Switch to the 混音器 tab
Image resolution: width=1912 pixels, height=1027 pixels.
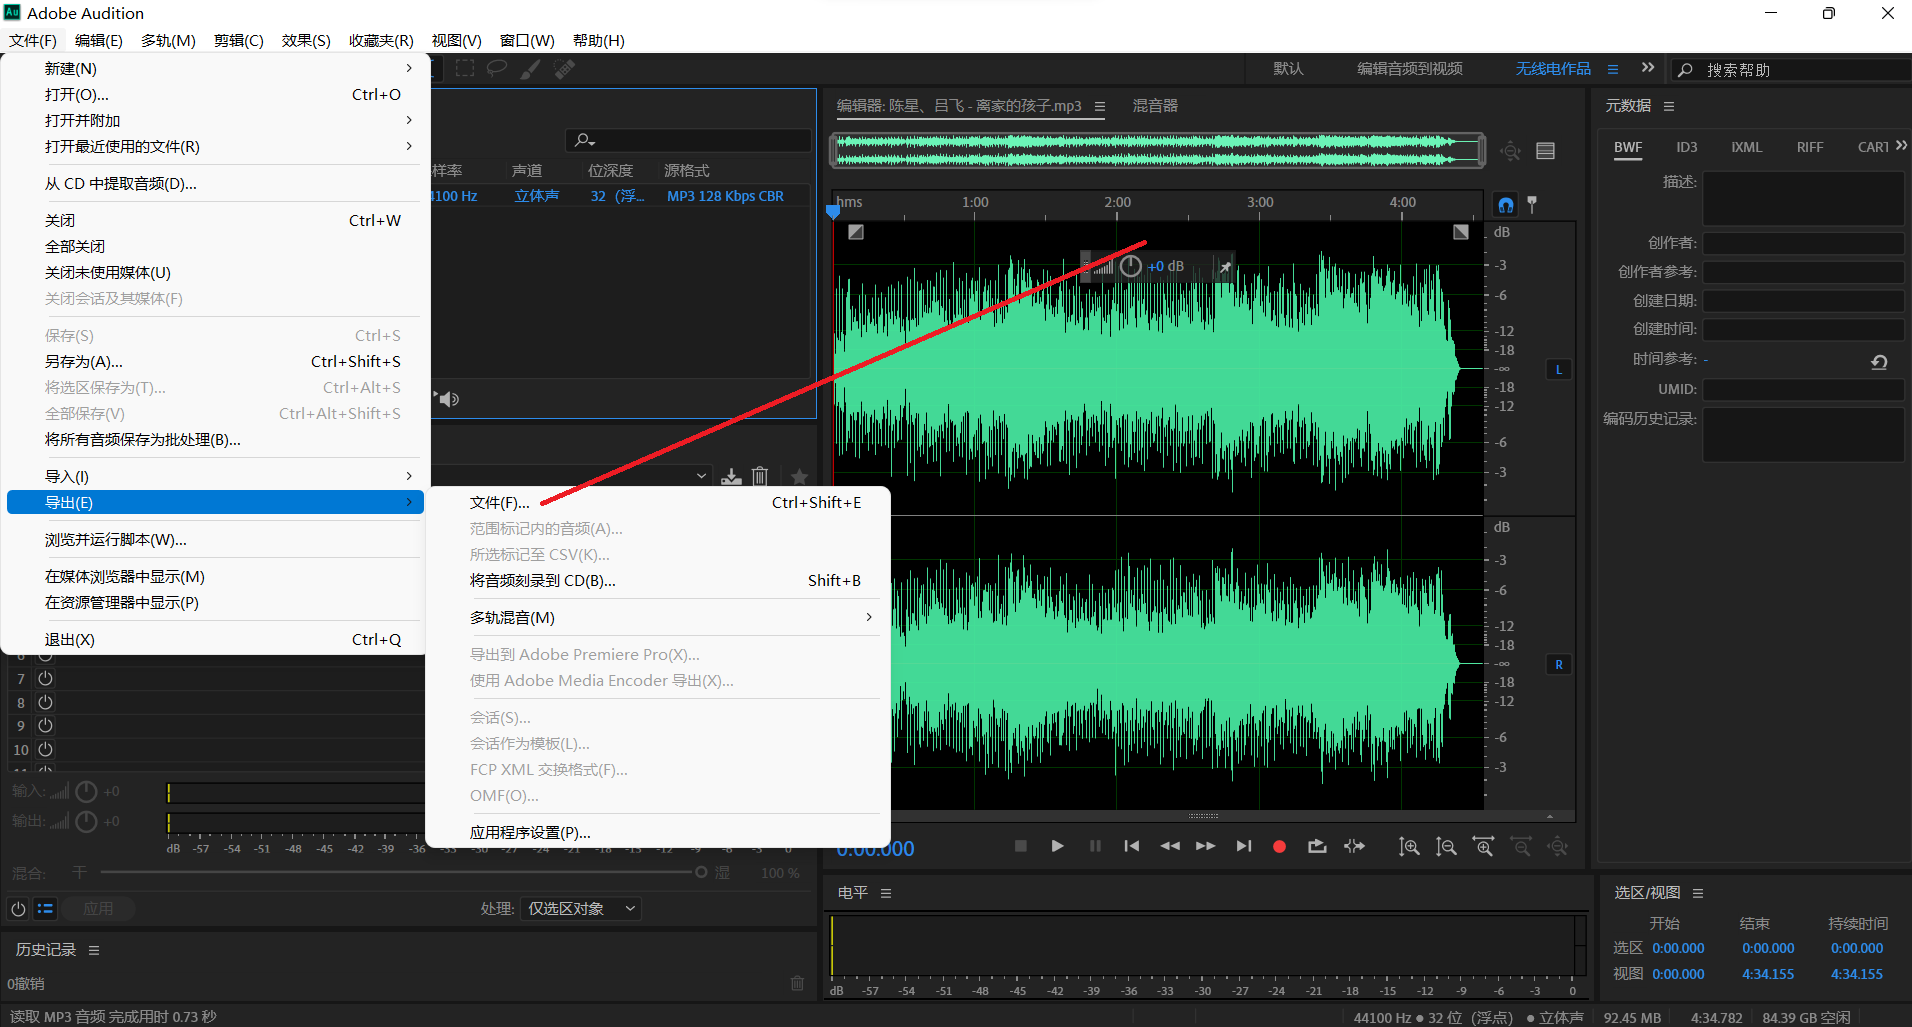1155,106
